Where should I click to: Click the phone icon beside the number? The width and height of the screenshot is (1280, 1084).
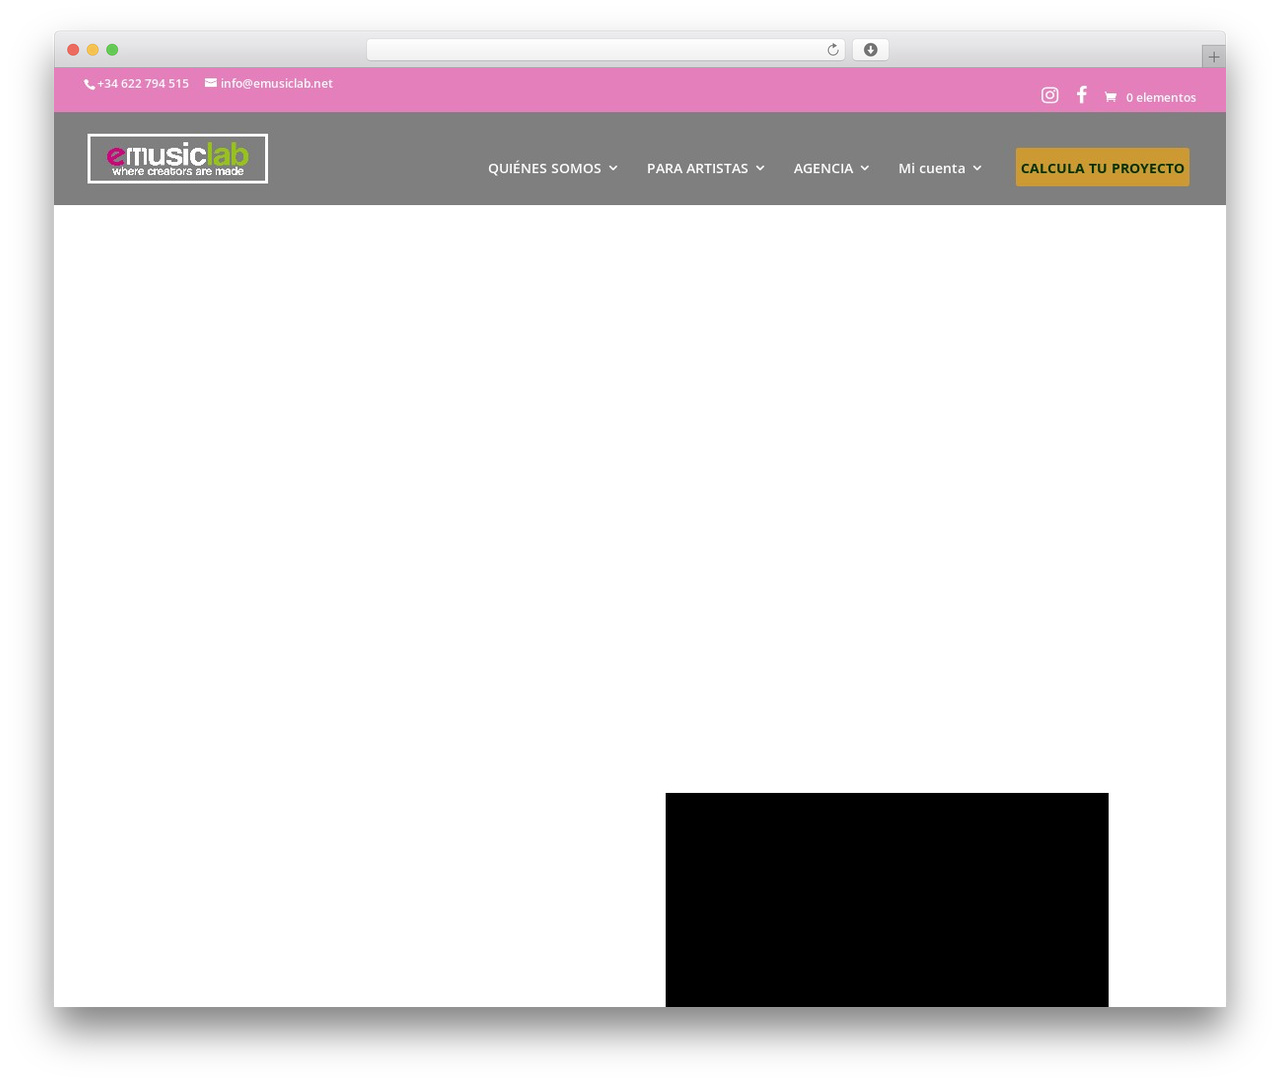pyautogui.click(x=89, y=84)
